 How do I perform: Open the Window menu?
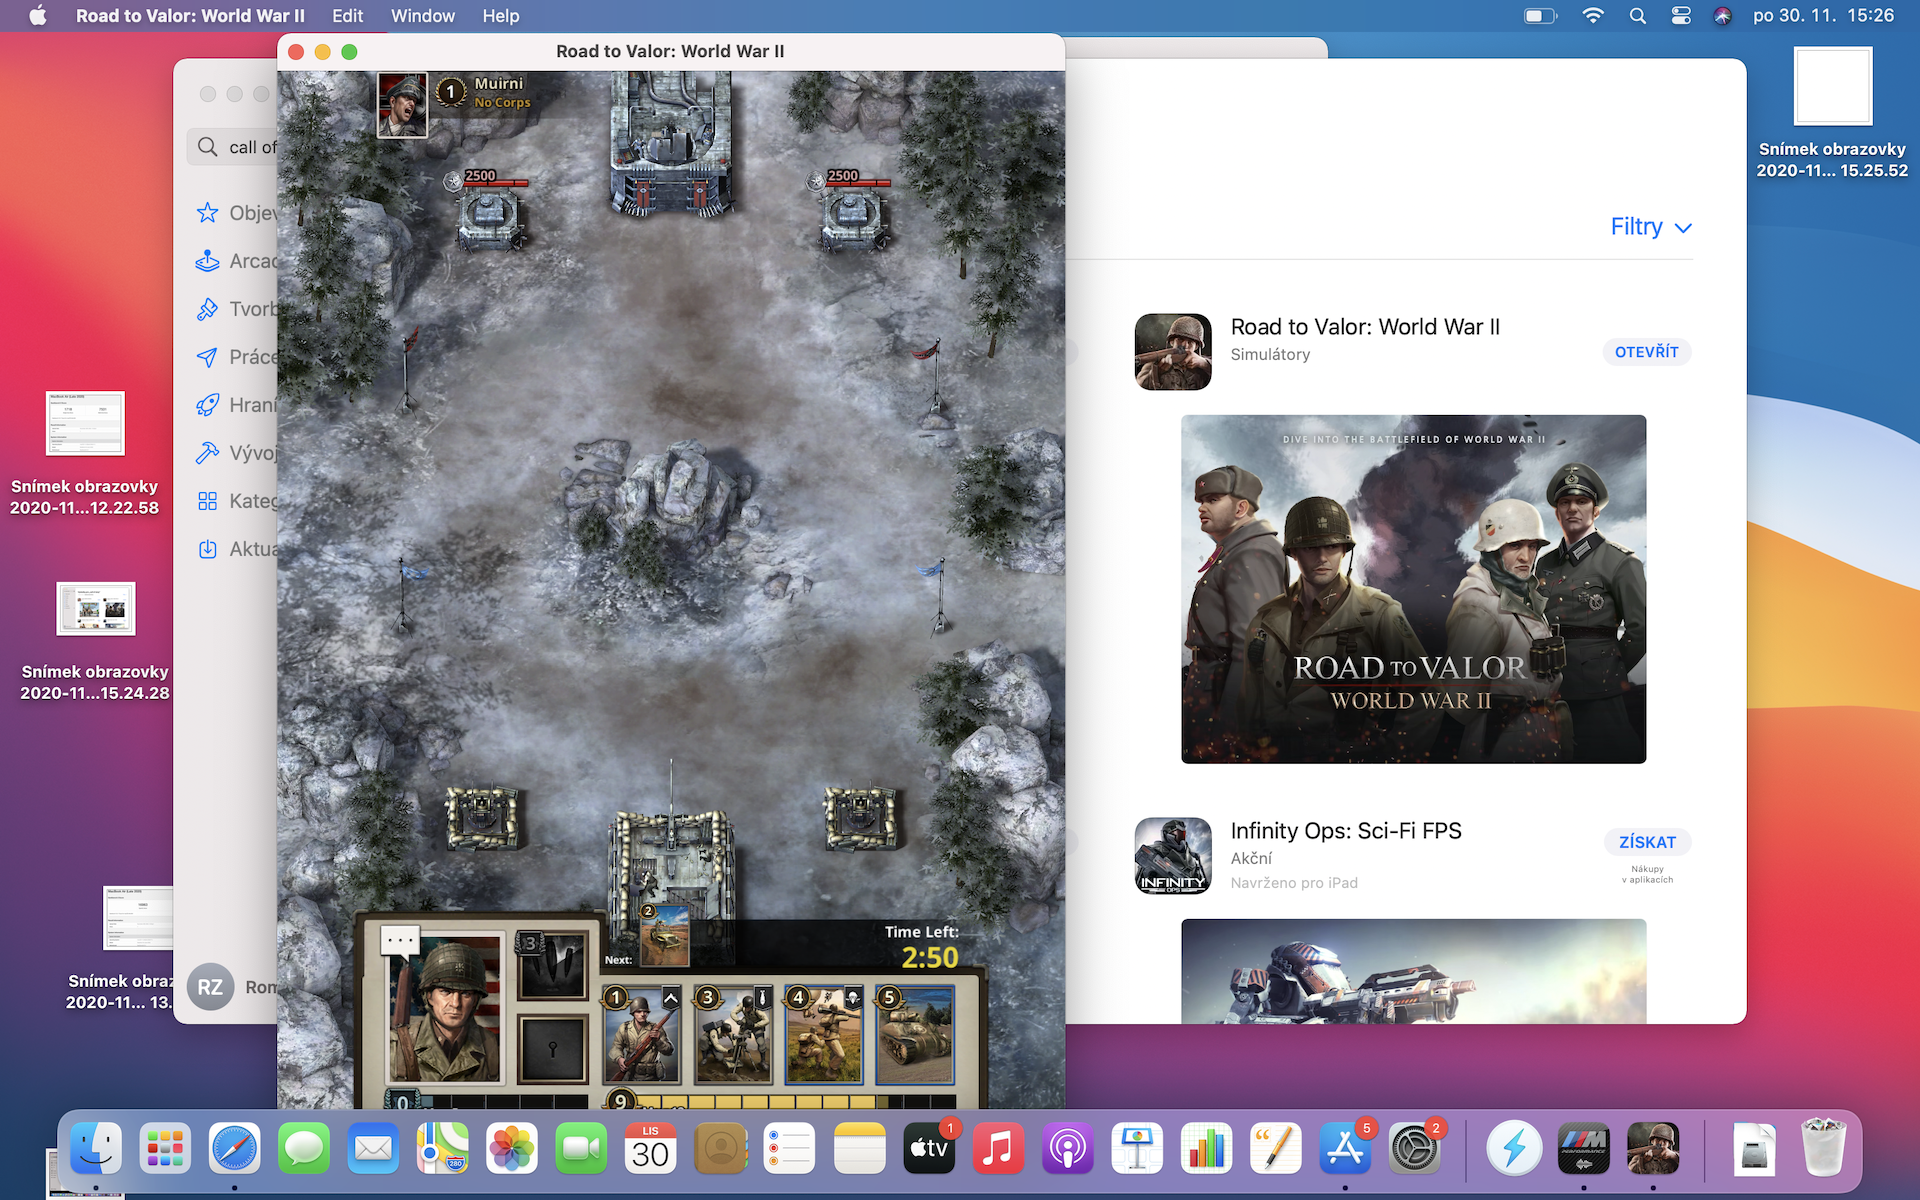tap(422, 16)
